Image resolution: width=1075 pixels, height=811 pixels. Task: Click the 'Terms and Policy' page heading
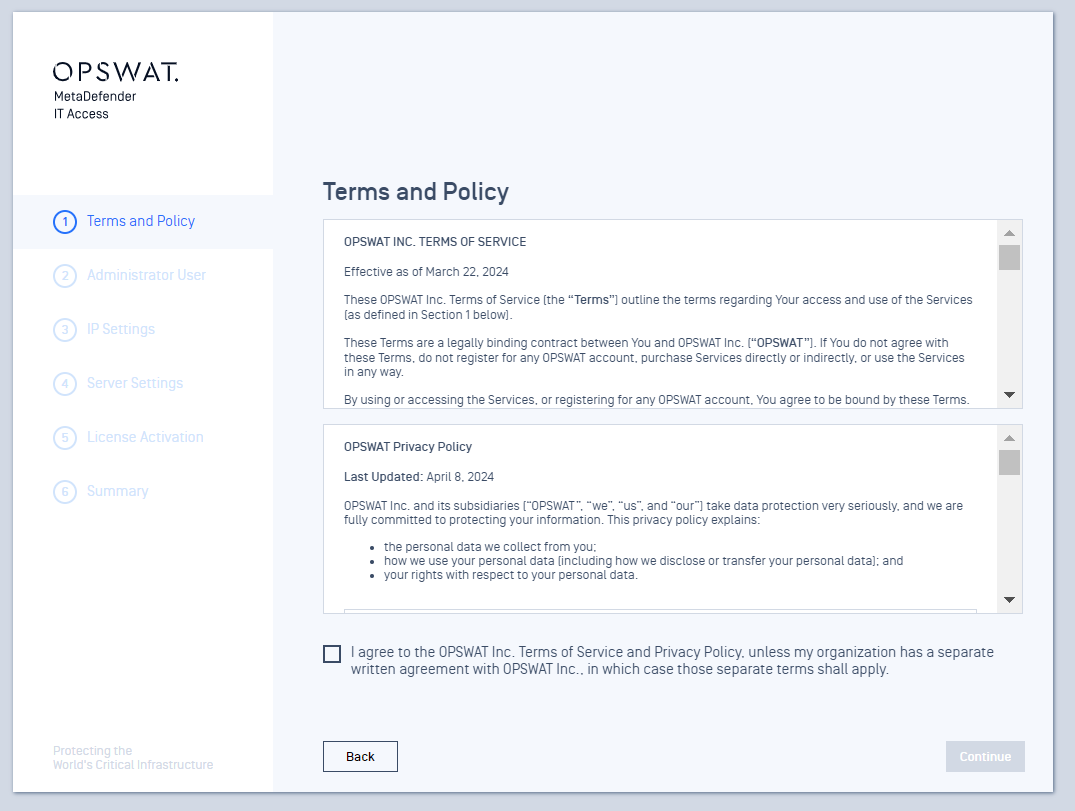(x=415, y=192)
